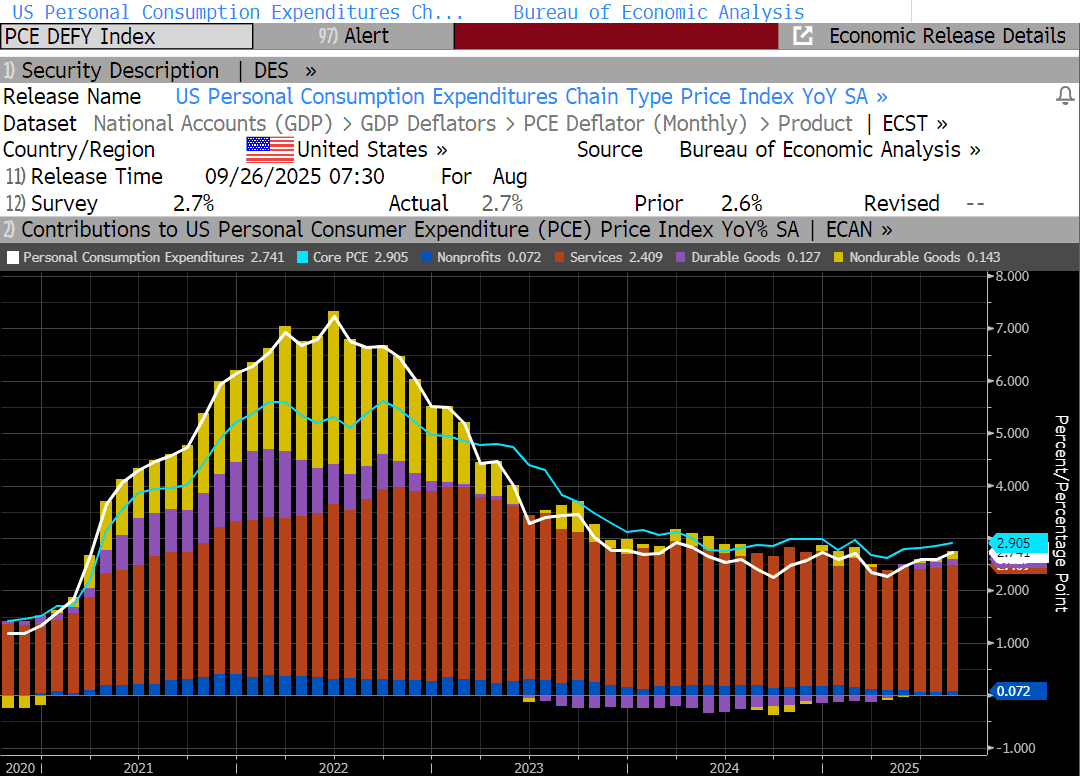1080x776 pixels.
Task: Click the orange Services legend swatch
Action: click(559, 258)
